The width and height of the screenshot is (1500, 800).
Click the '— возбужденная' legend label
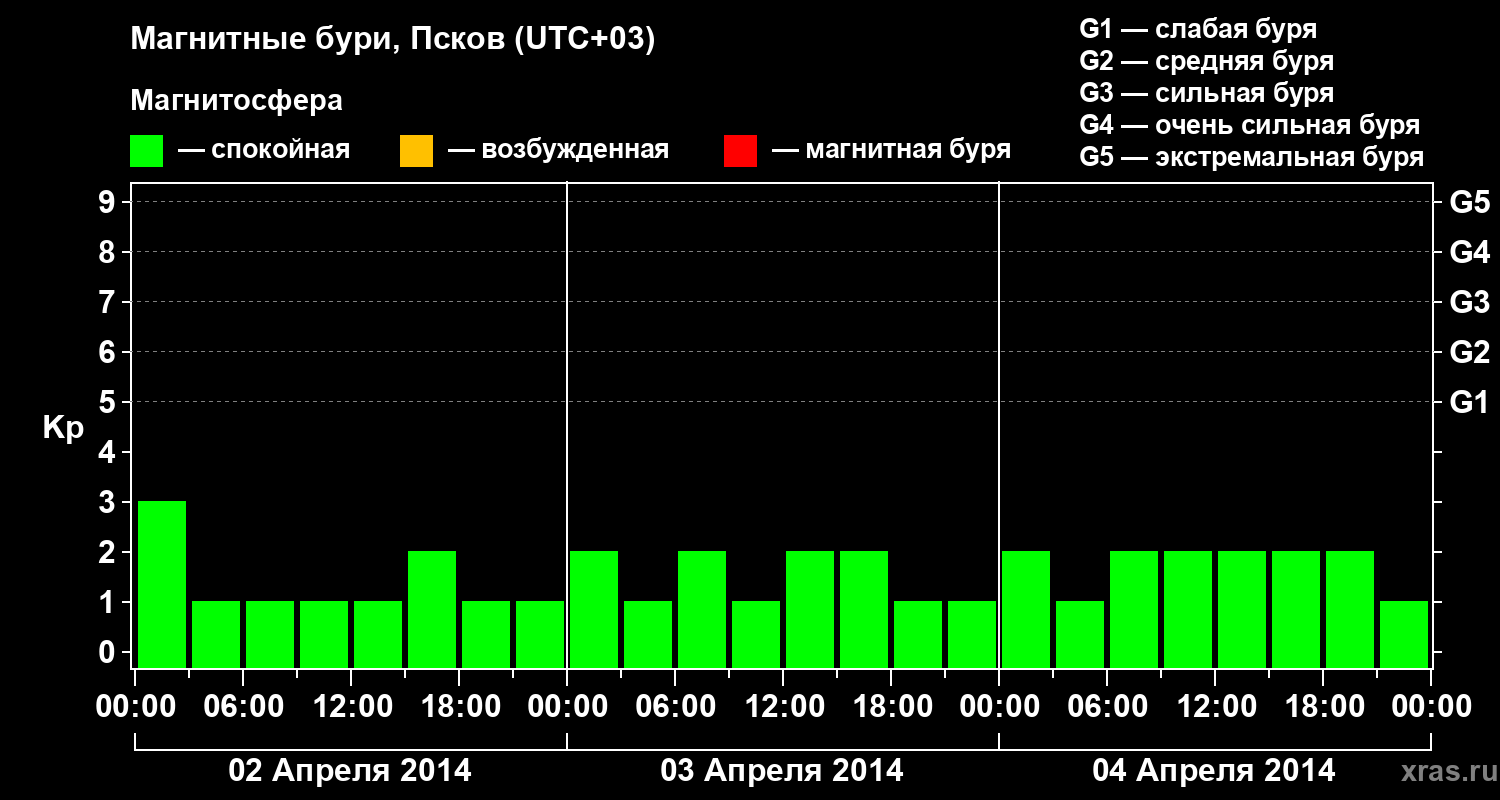click(x=558, y=151)
